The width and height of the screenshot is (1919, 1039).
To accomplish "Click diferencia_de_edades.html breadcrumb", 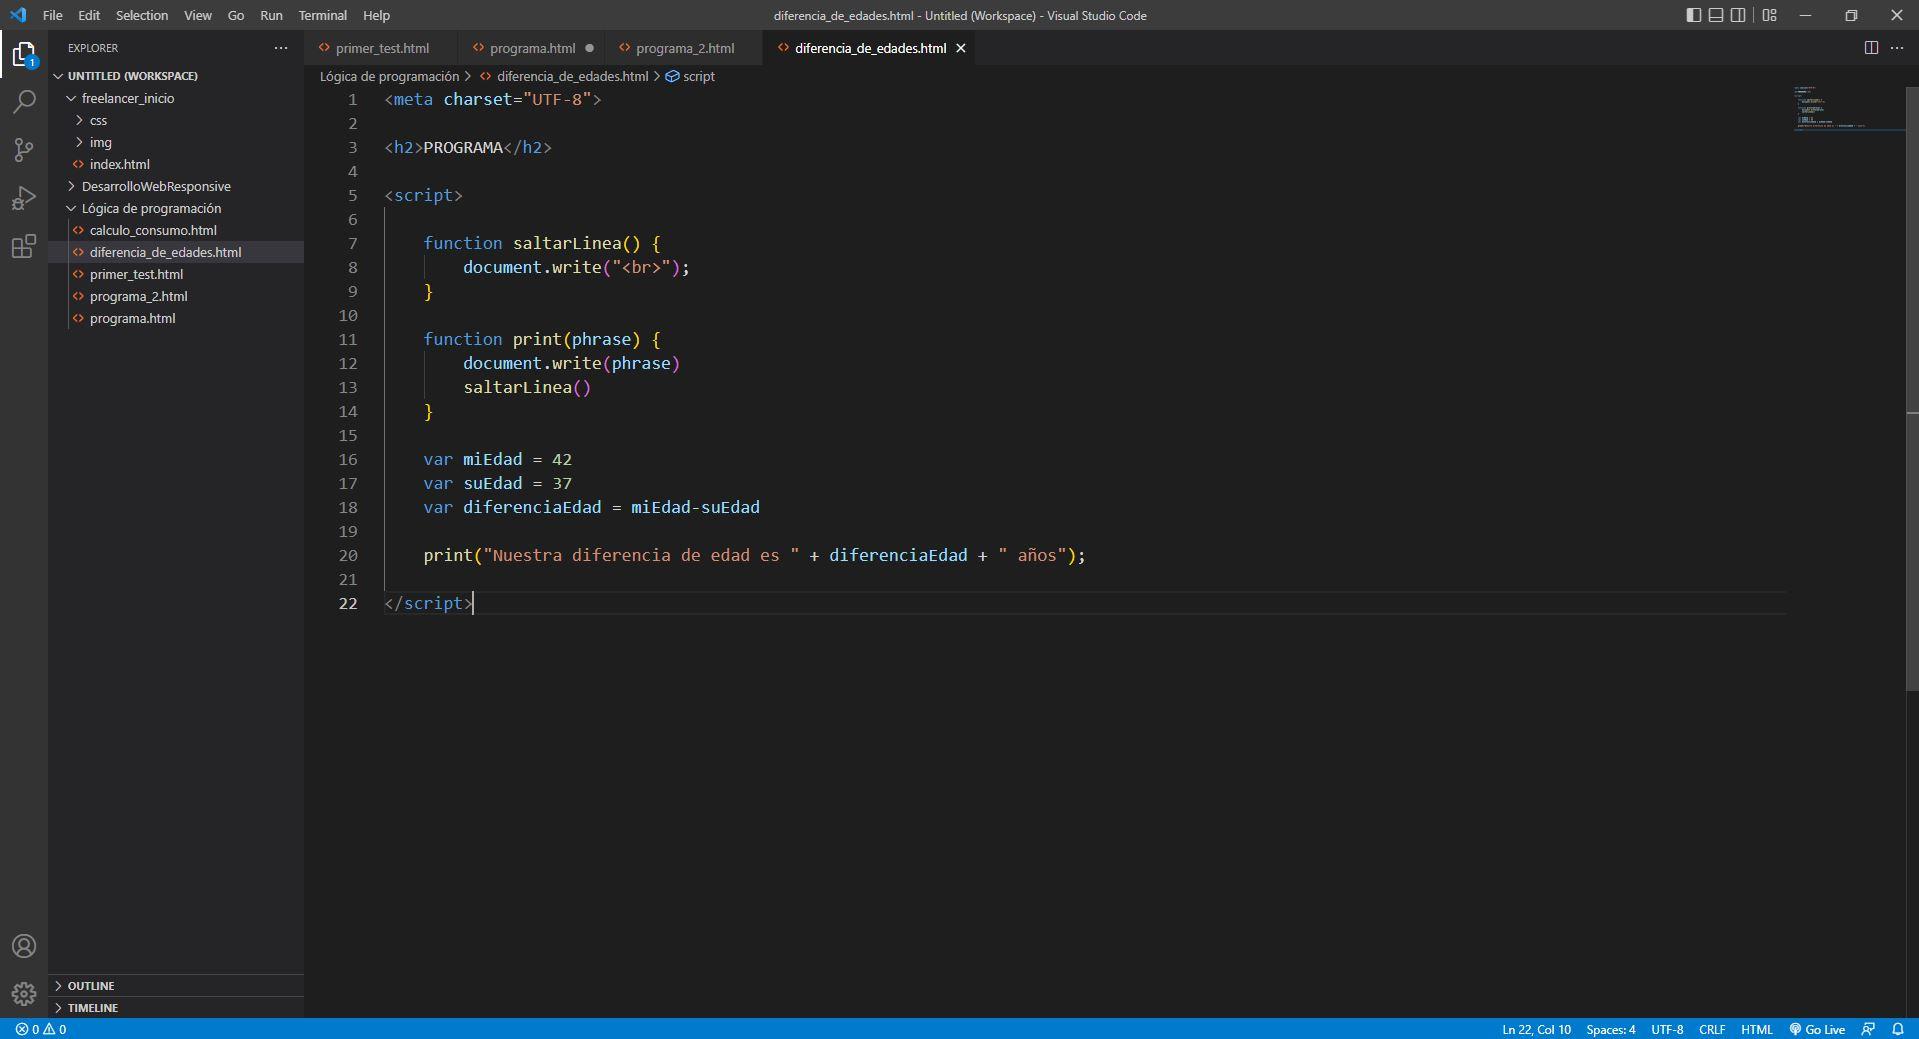I will tap(572, 76).
